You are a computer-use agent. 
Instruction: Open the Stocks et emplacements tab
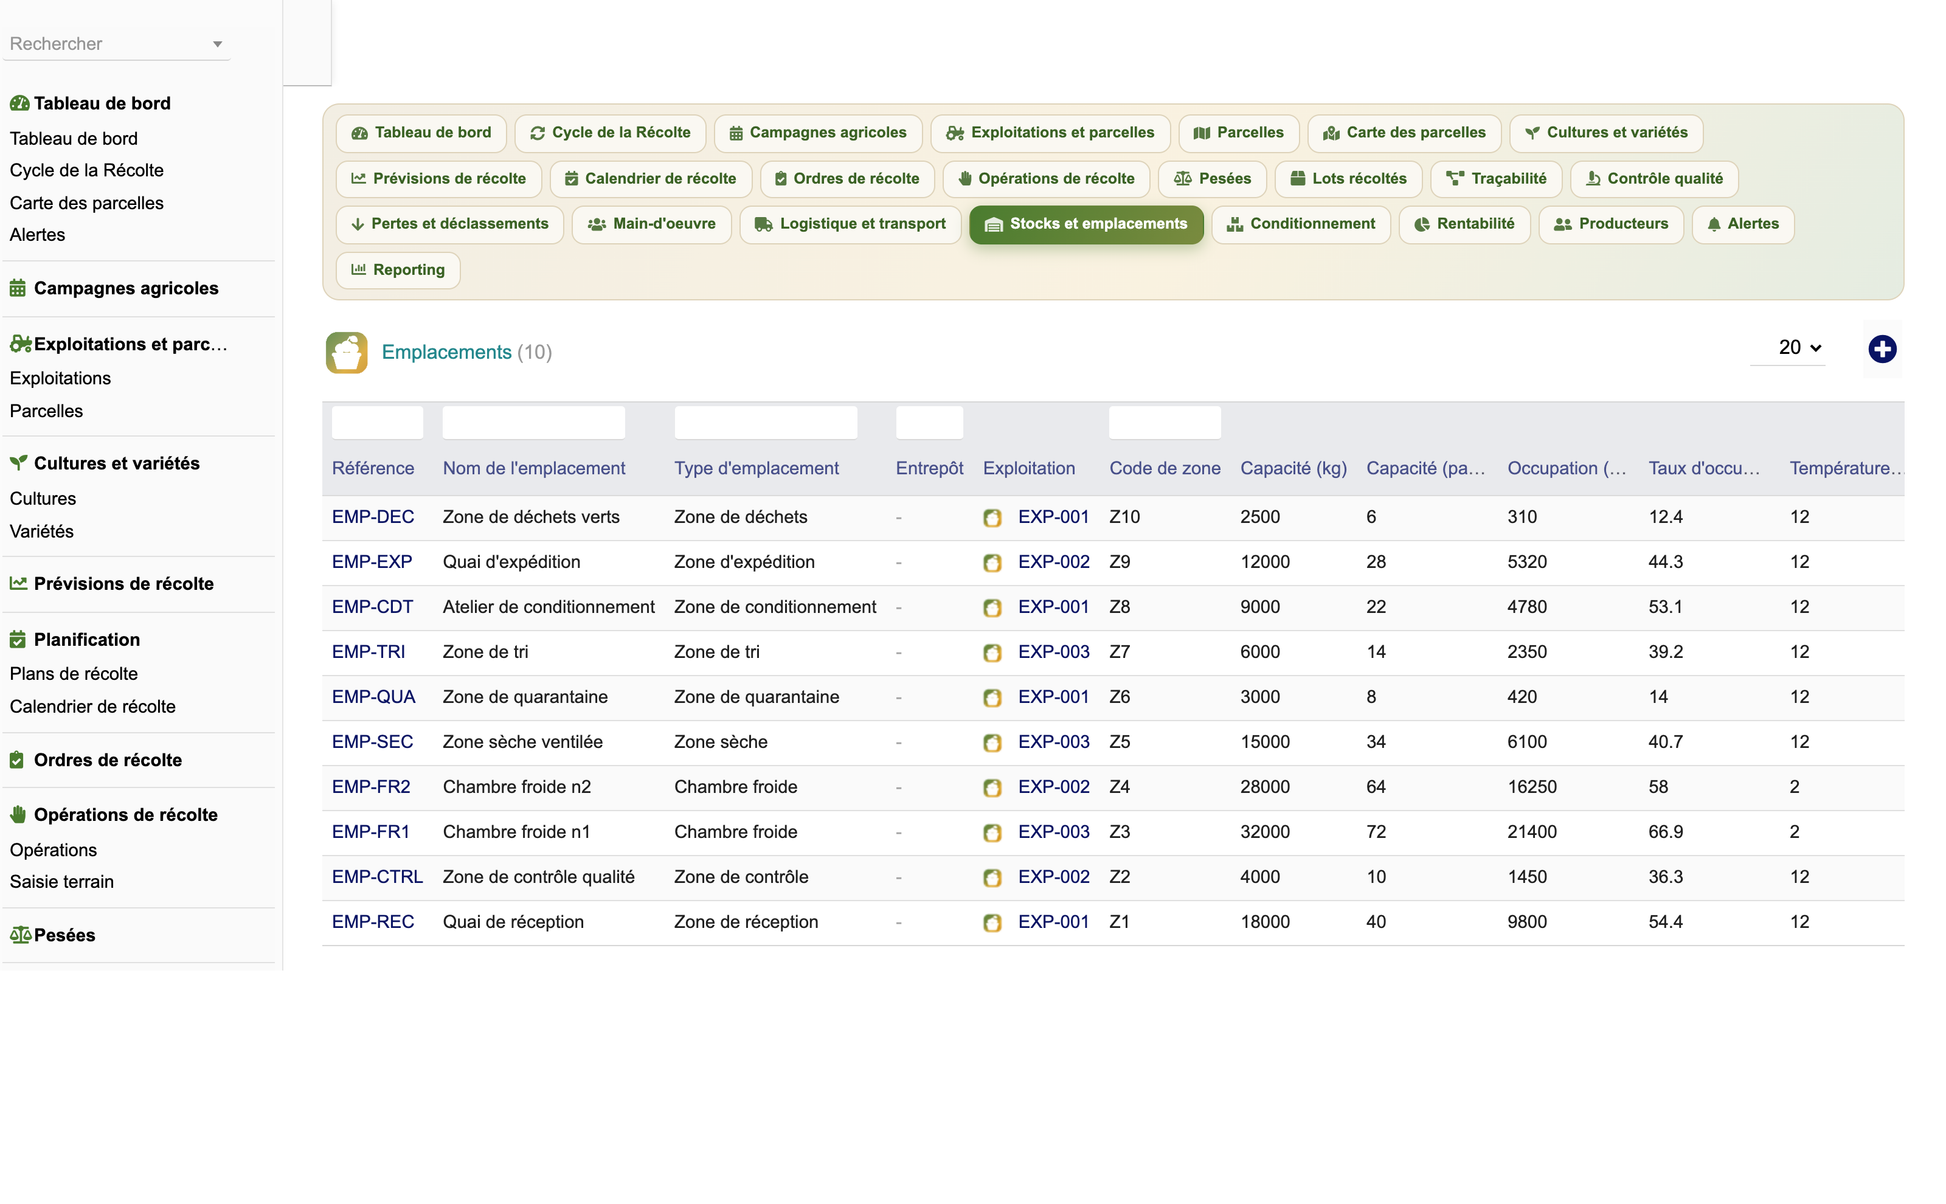click(1086, 224)
